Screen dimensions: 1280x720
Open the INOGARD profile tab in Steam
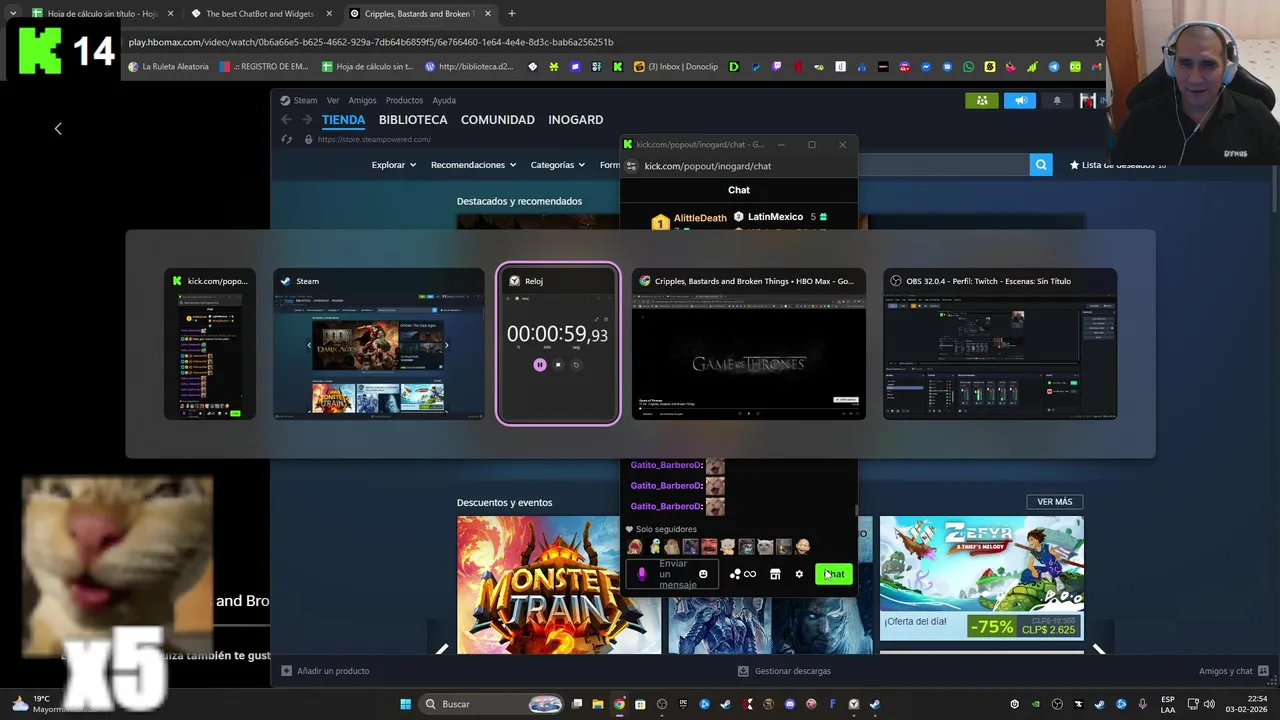point(575,119)
